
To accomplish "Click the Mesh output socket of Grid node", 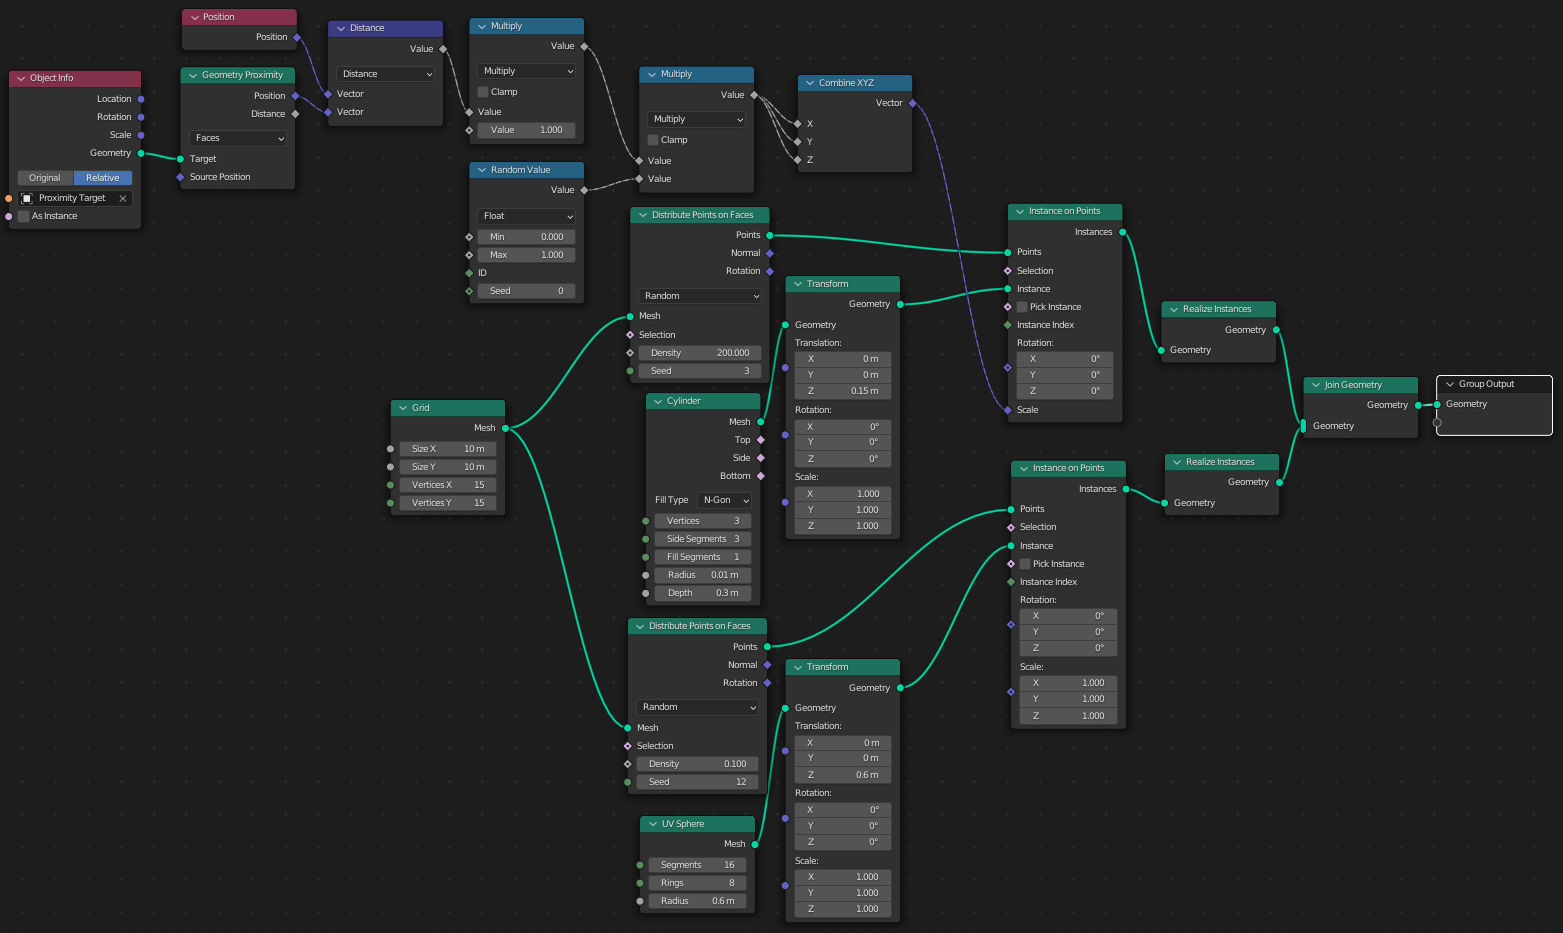I will coord(505,428).
